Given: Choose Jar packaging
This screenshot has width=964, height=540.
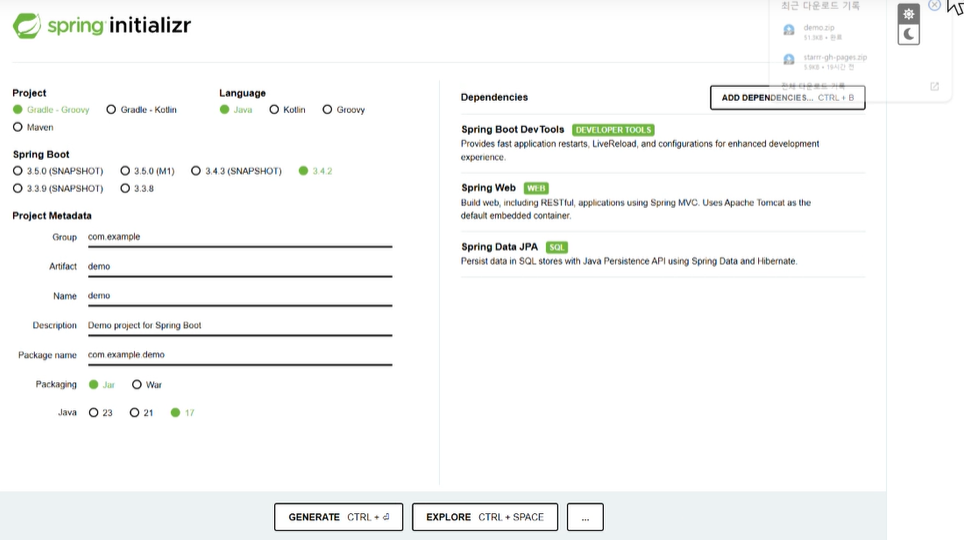Looking at the screenshot, I should tap(102, 384).
